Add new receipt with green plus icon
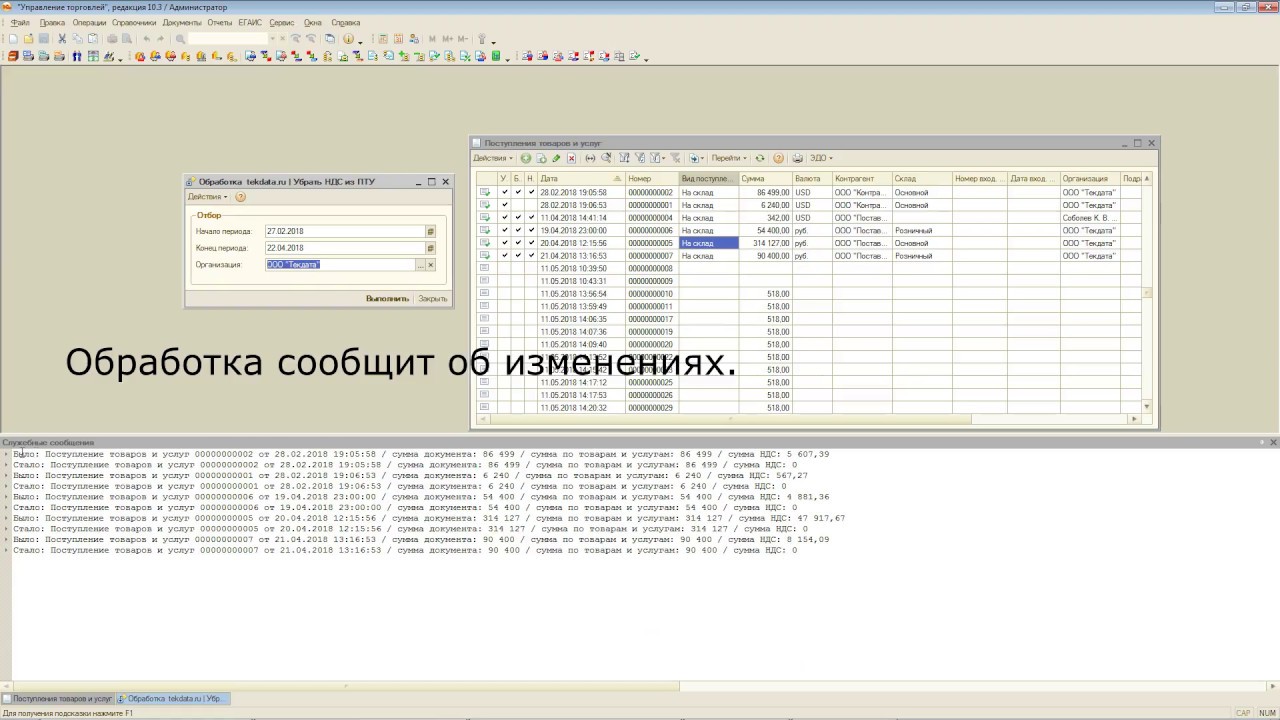Screen dimensions: 1280x720 525,158
